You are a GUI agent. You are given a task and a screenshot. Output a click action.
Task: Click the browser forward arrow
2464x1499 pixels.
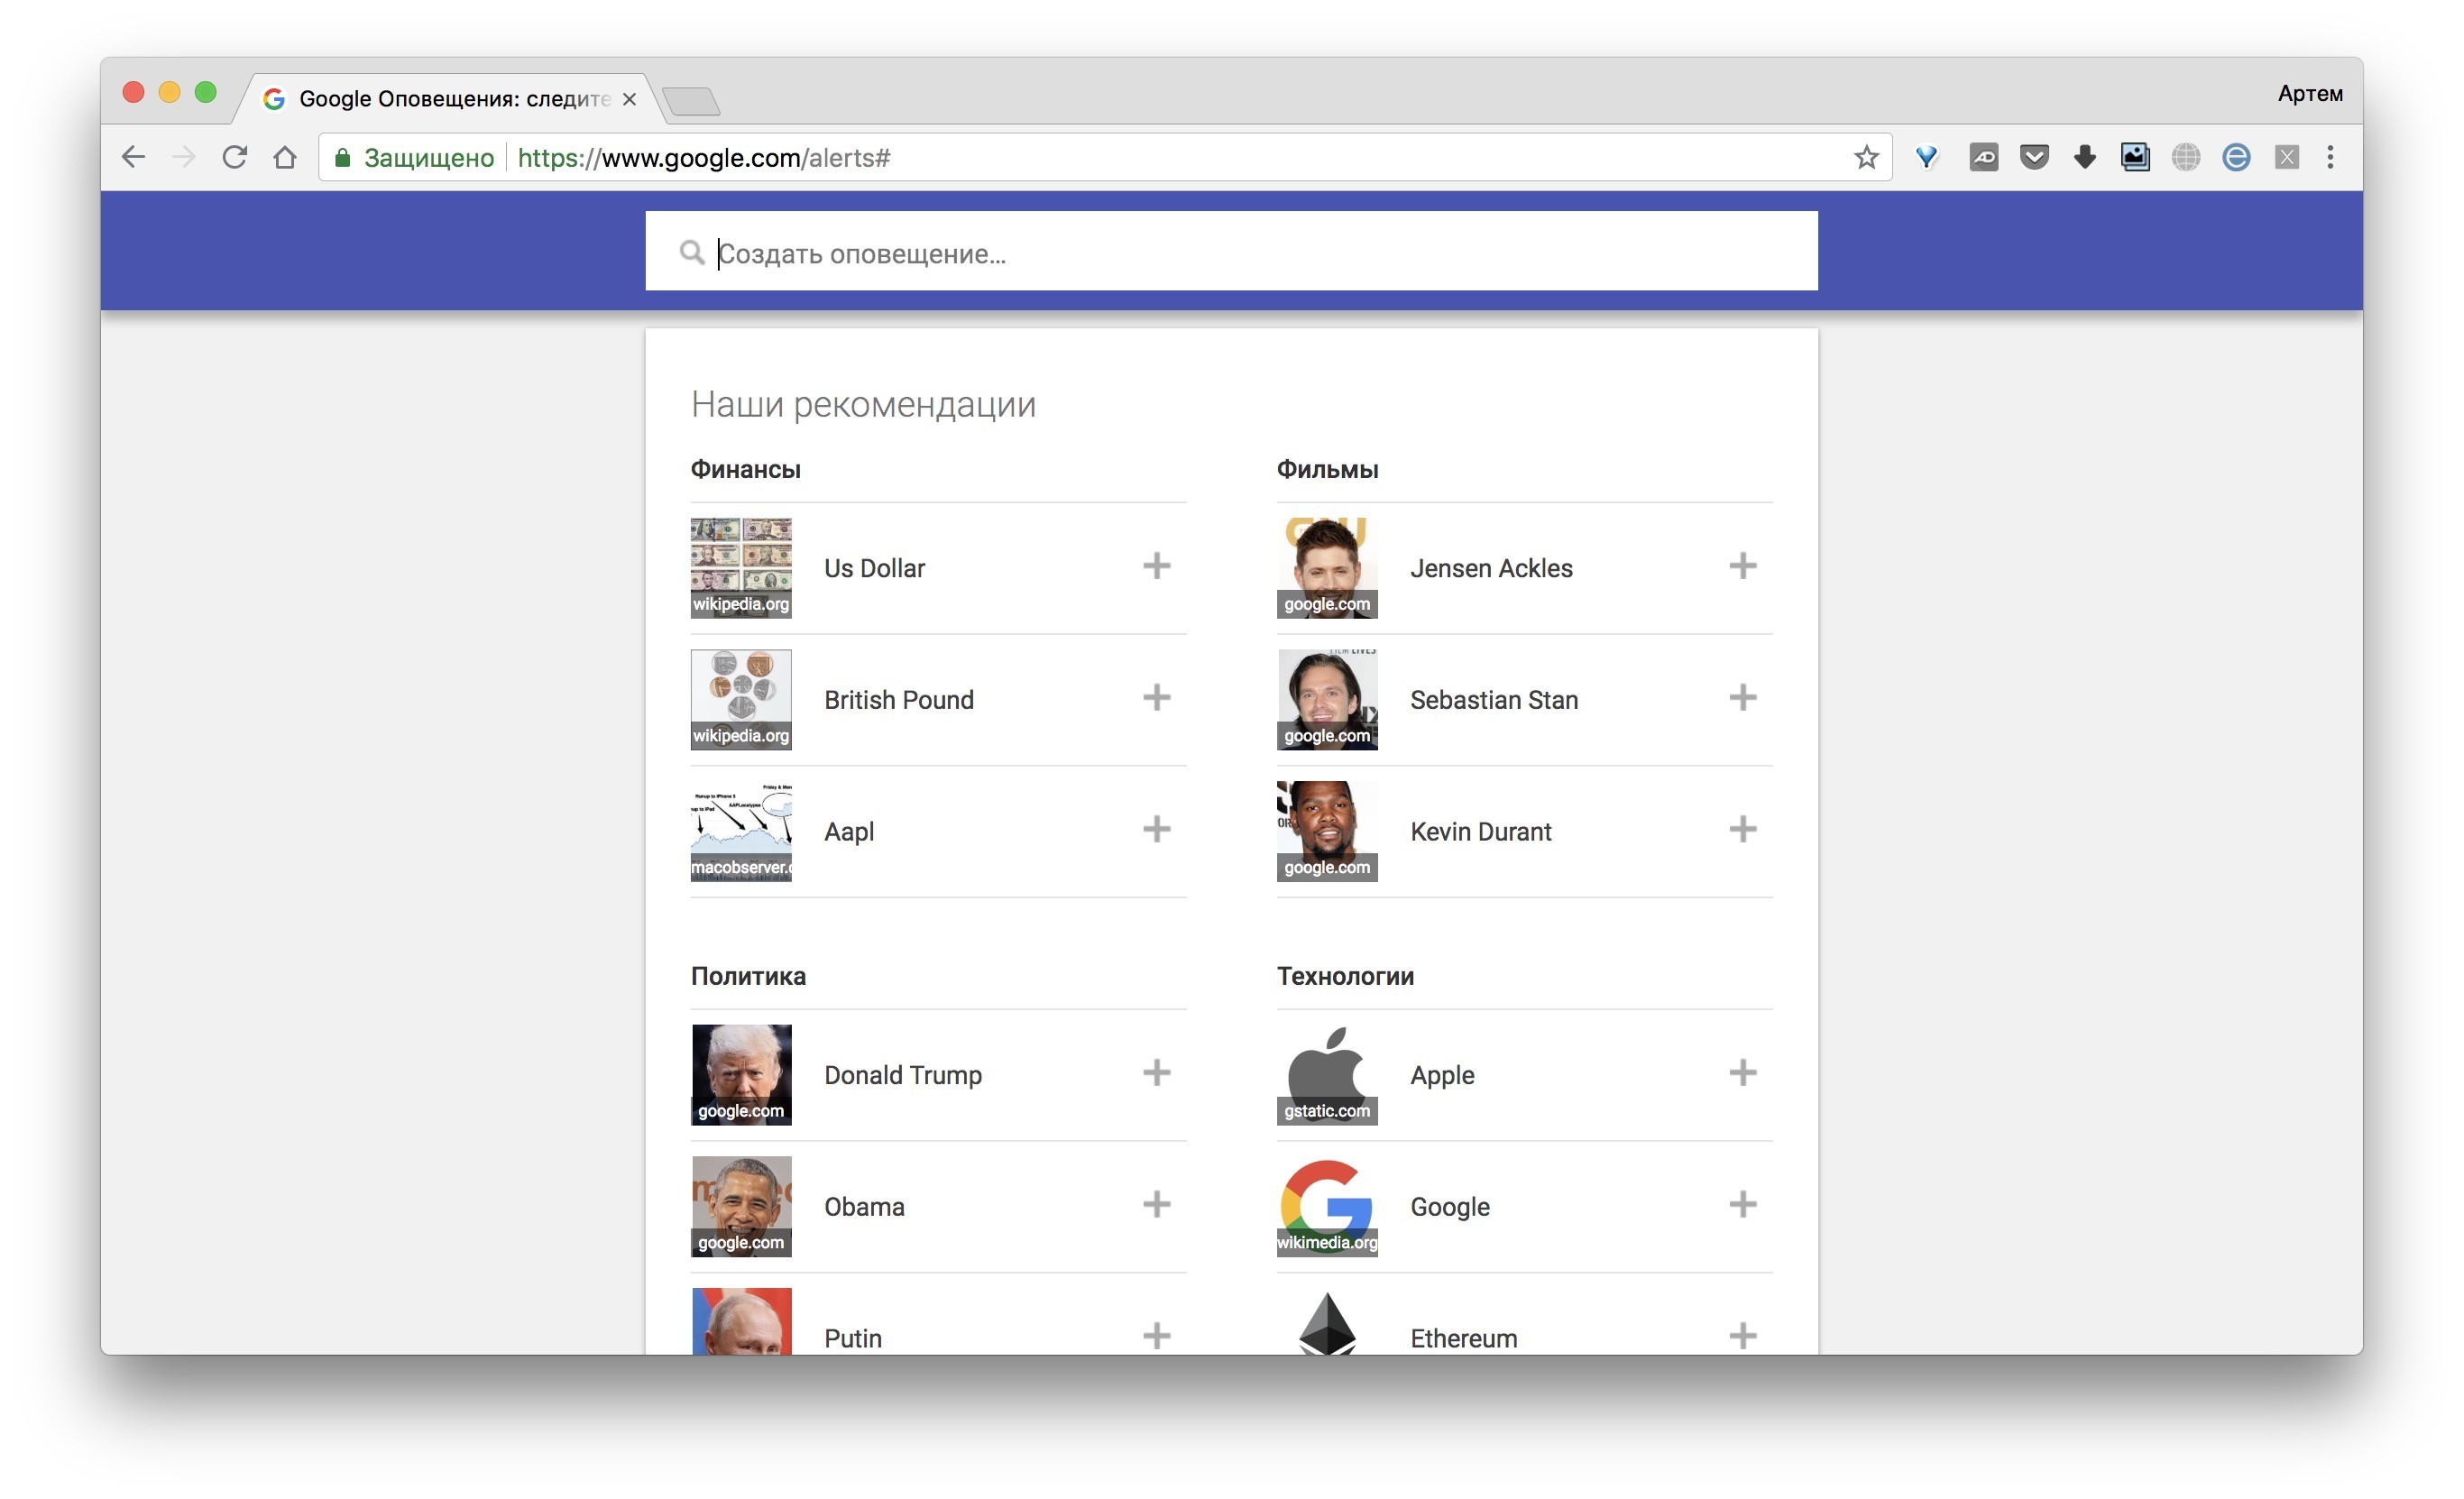[x=184, y=157]
